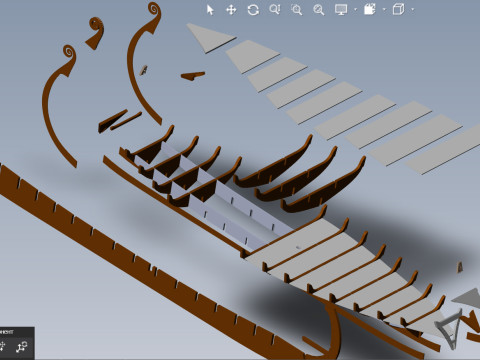The height and width of the screenshot is (360, 480).
Task: Click the view orientation cube icon
Action: 398,9
